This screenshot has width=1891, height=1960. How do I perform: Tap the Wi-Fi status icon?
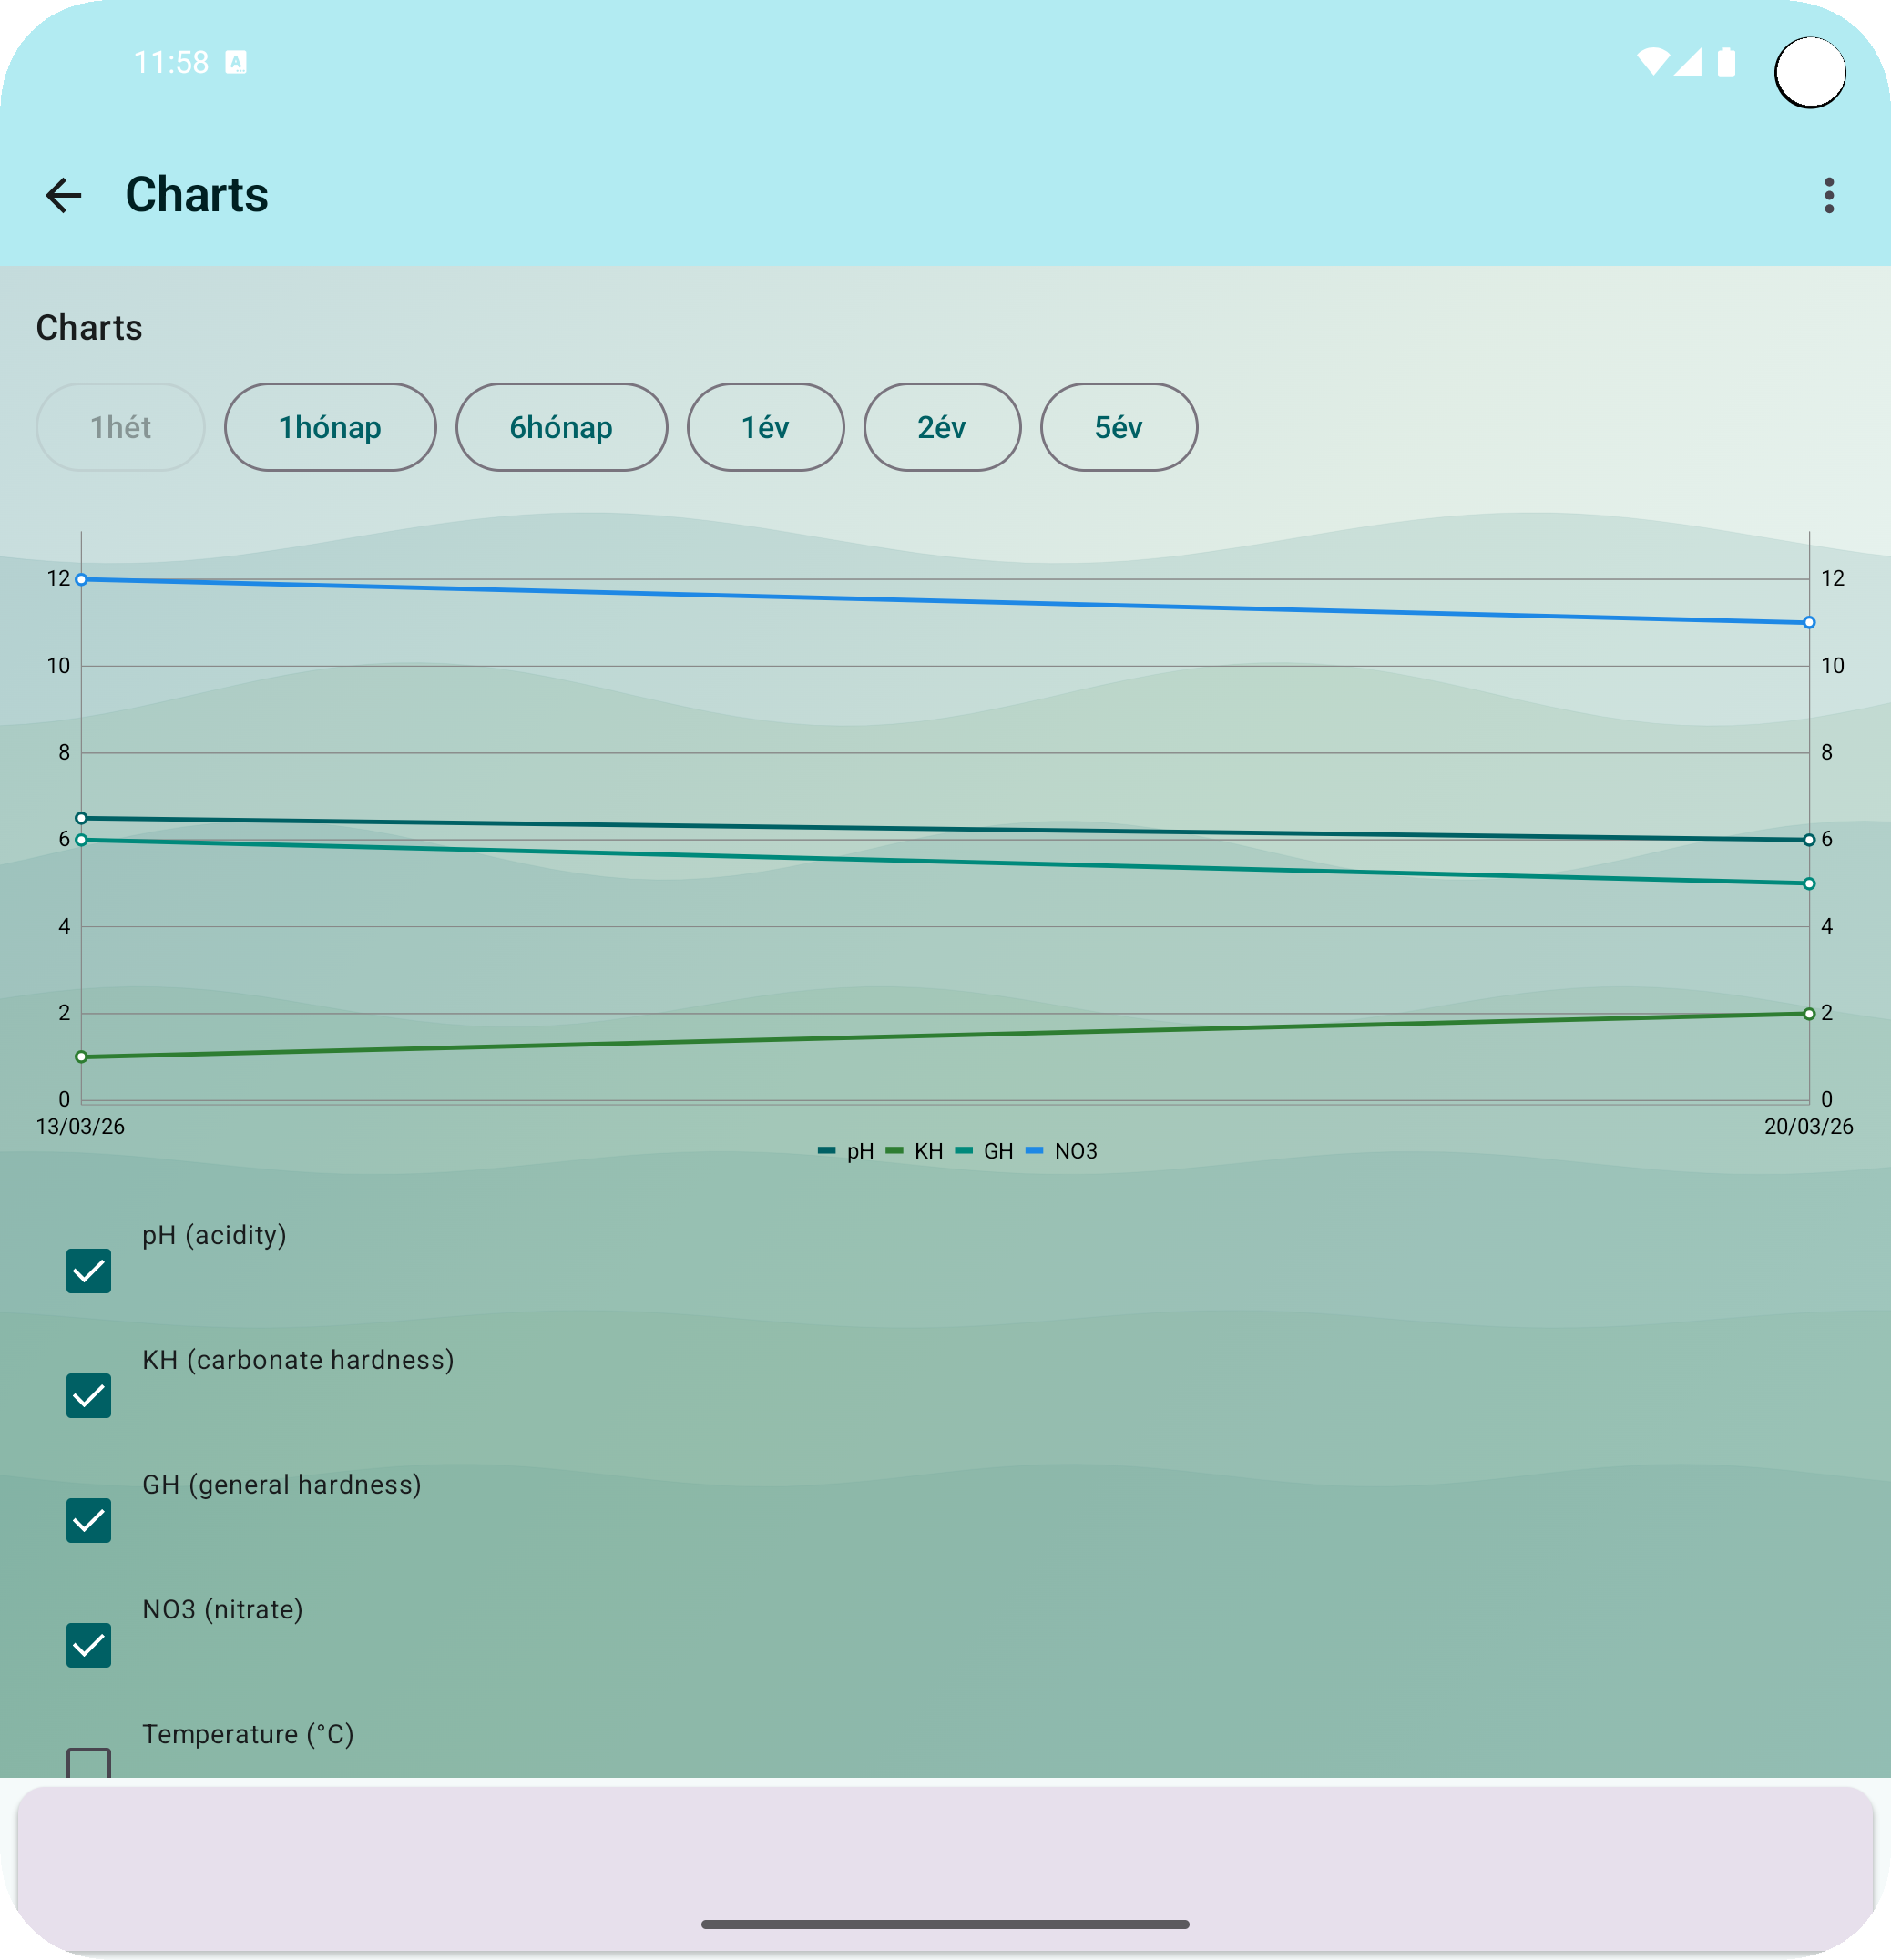[1652, 62]
